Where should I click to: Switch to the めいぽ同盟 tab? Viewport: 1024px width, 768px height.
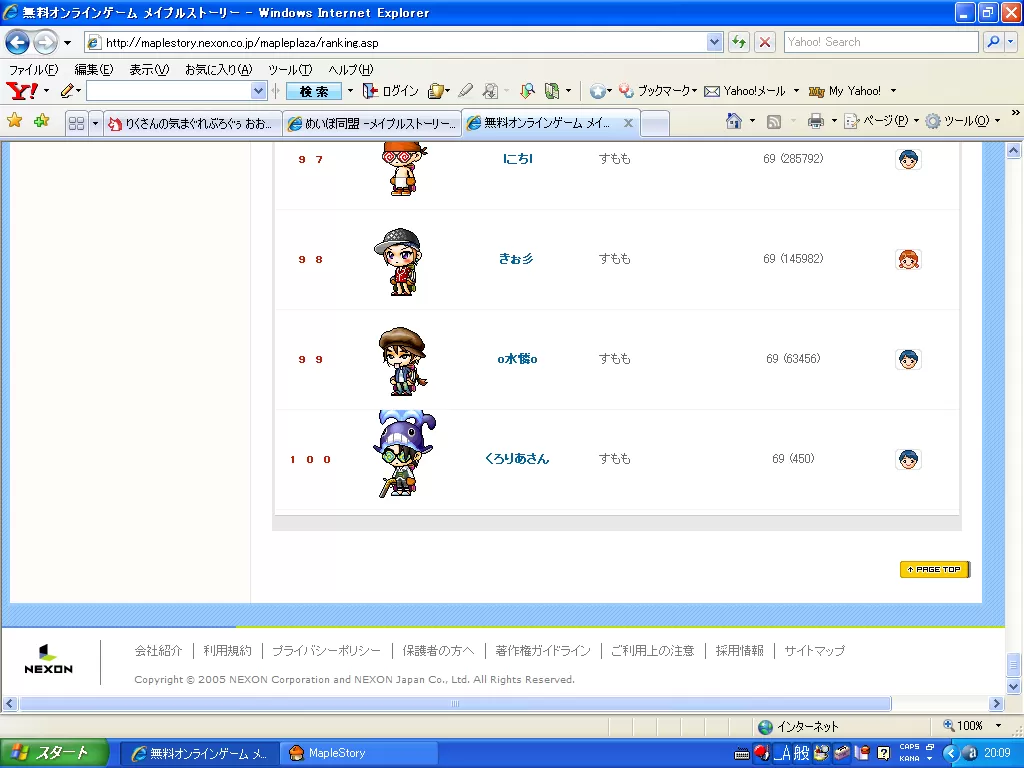[x=372, y=123]
